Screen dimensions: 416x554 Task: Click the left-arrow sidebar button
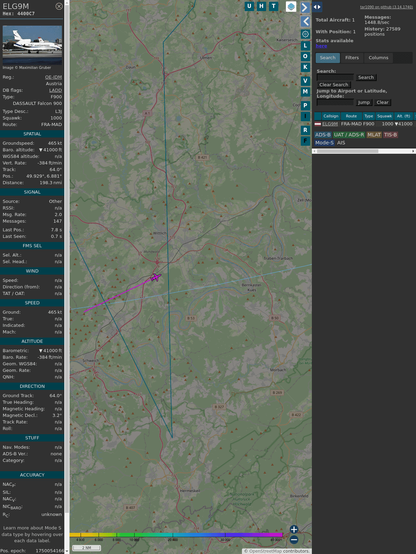305,22
